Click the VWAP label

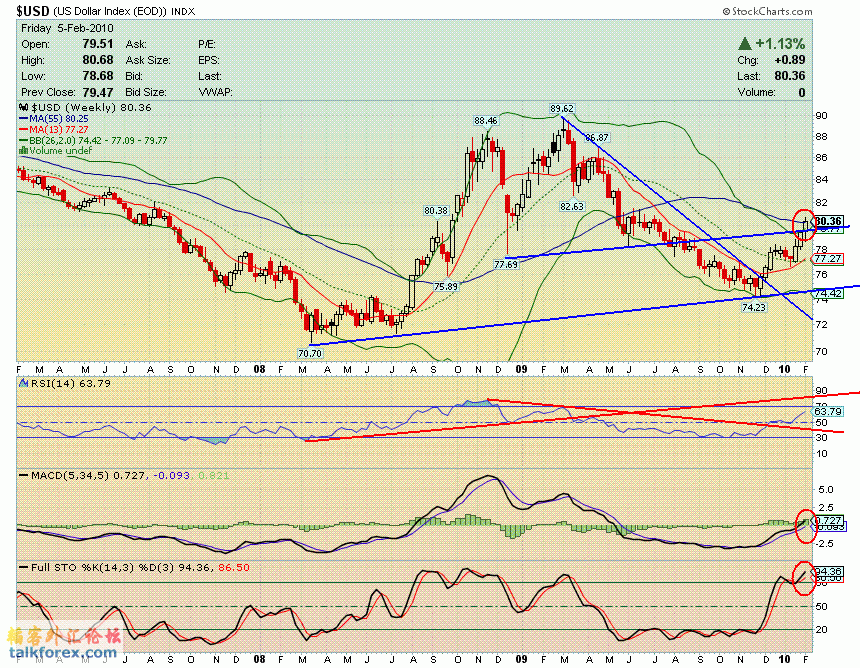point(215,92)
